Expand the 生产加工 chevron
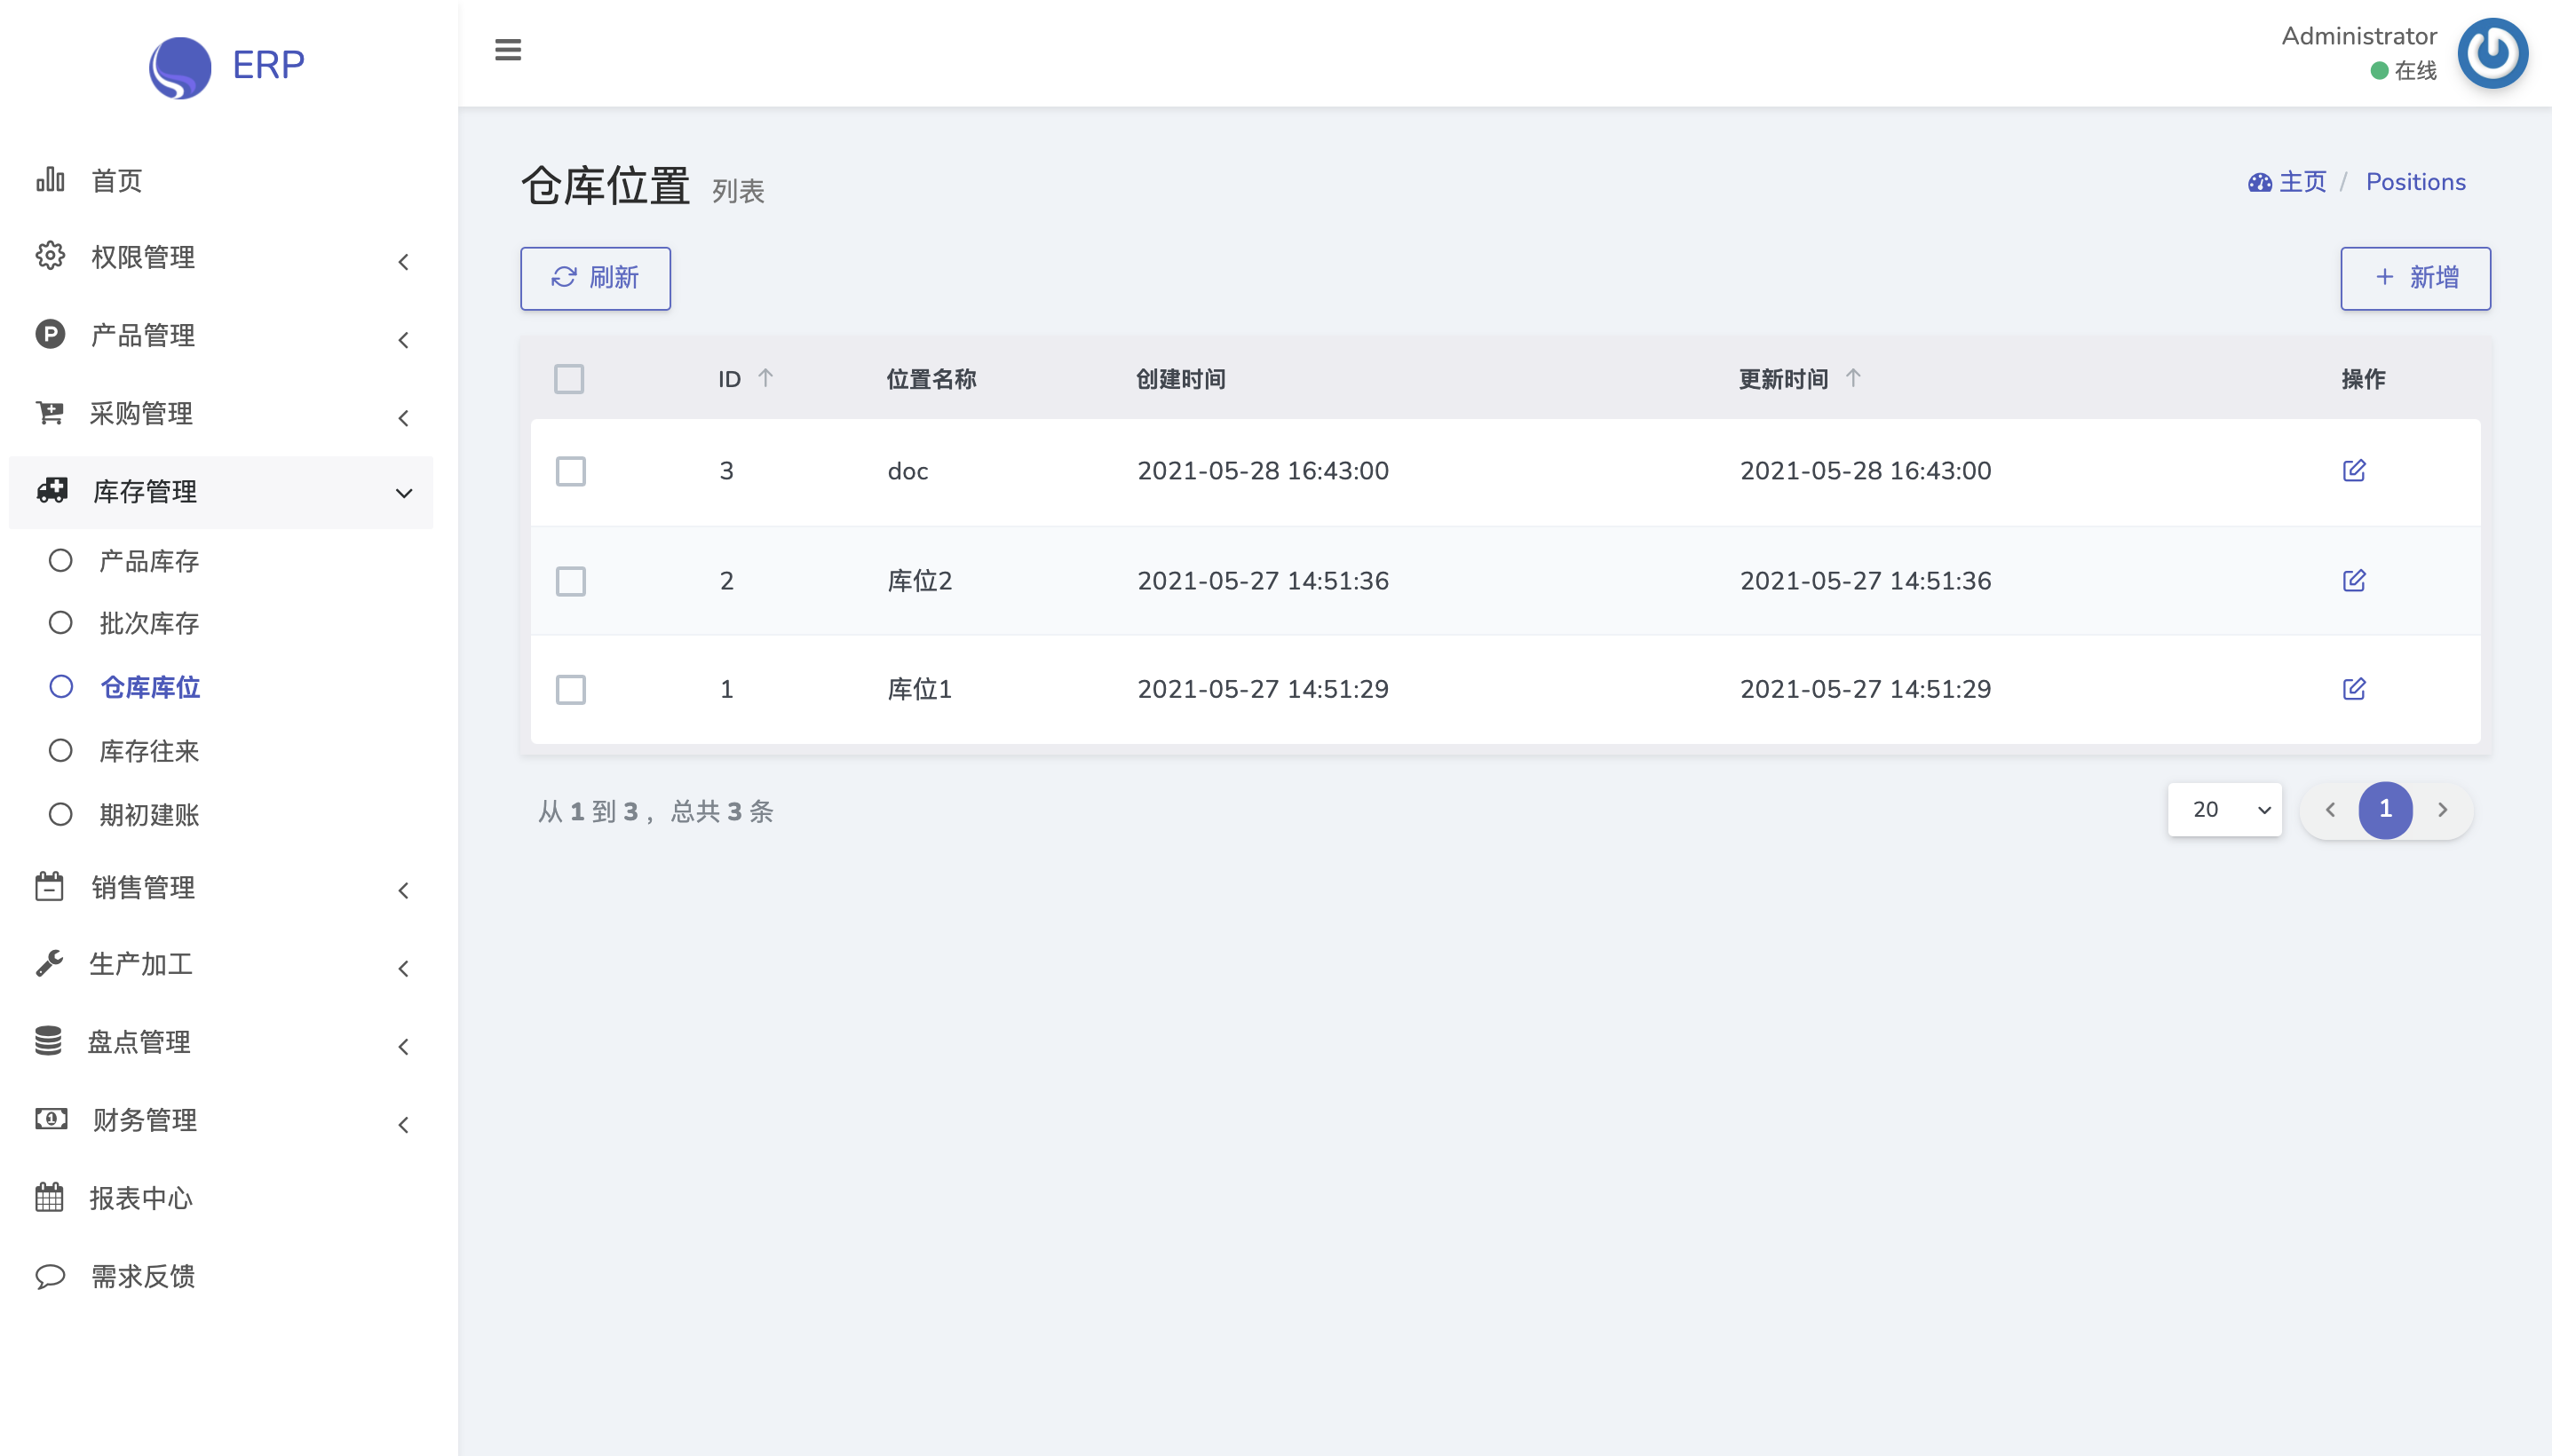This screenshot has width=2552, height=1456. [x=403, y=968]
